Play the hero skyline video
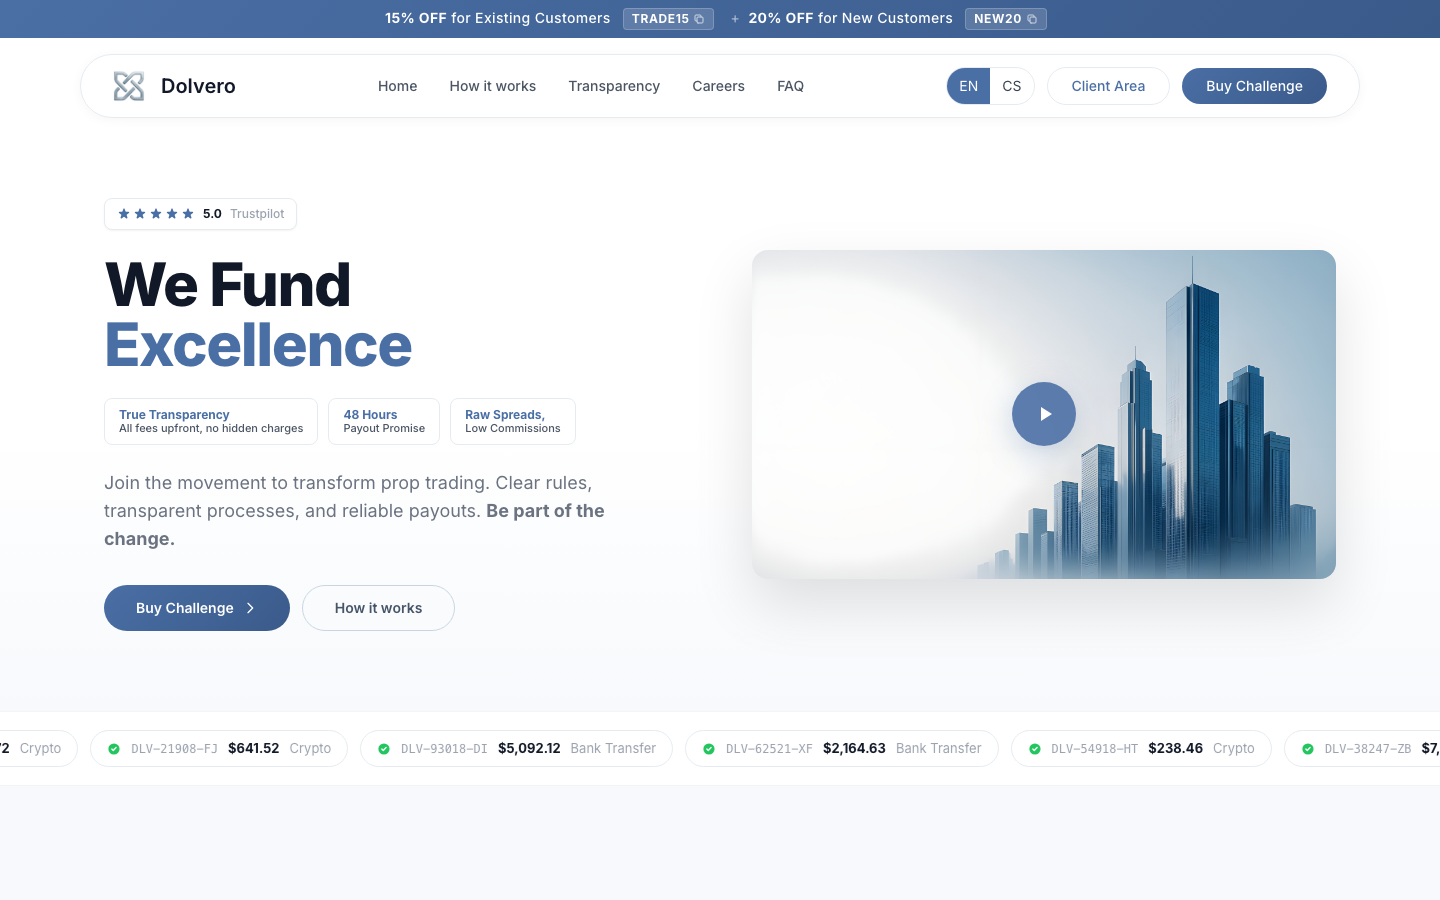Image resolution: width=1440 pixels, height=900 pixels. (x=1043, y=414)
